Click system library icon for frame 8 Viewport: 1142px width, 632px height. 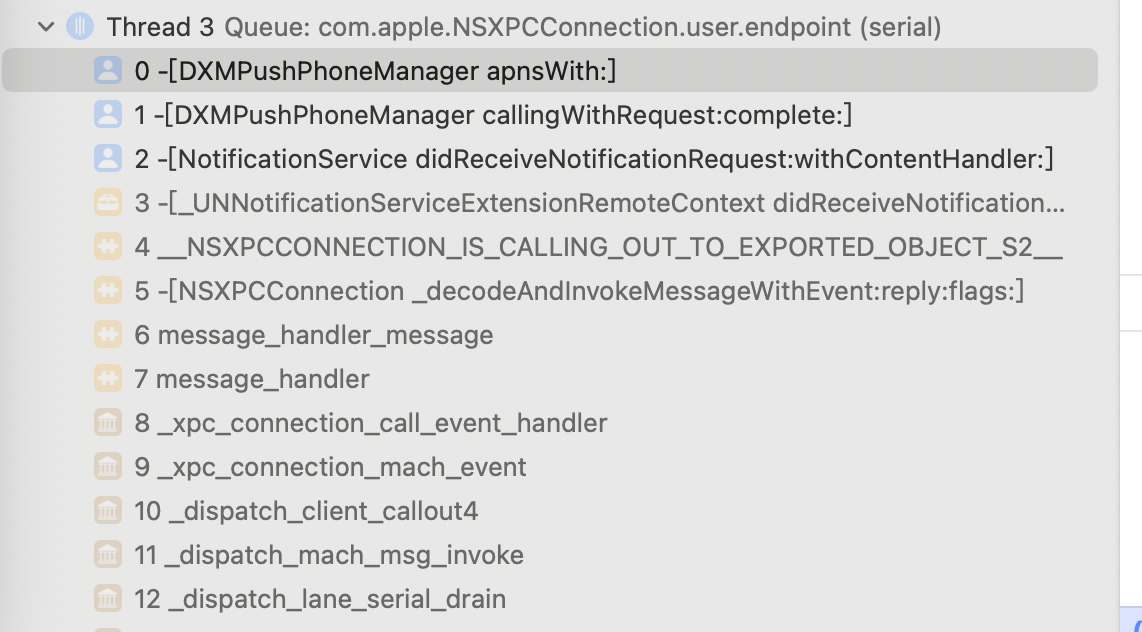tap(107, 423)
